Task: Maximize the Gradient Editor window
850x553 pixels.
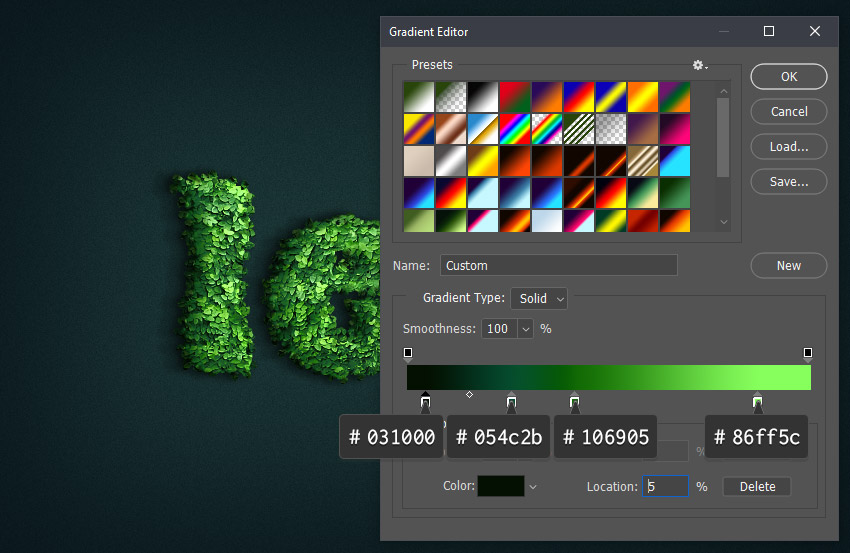Action: (x=769, y=31)
